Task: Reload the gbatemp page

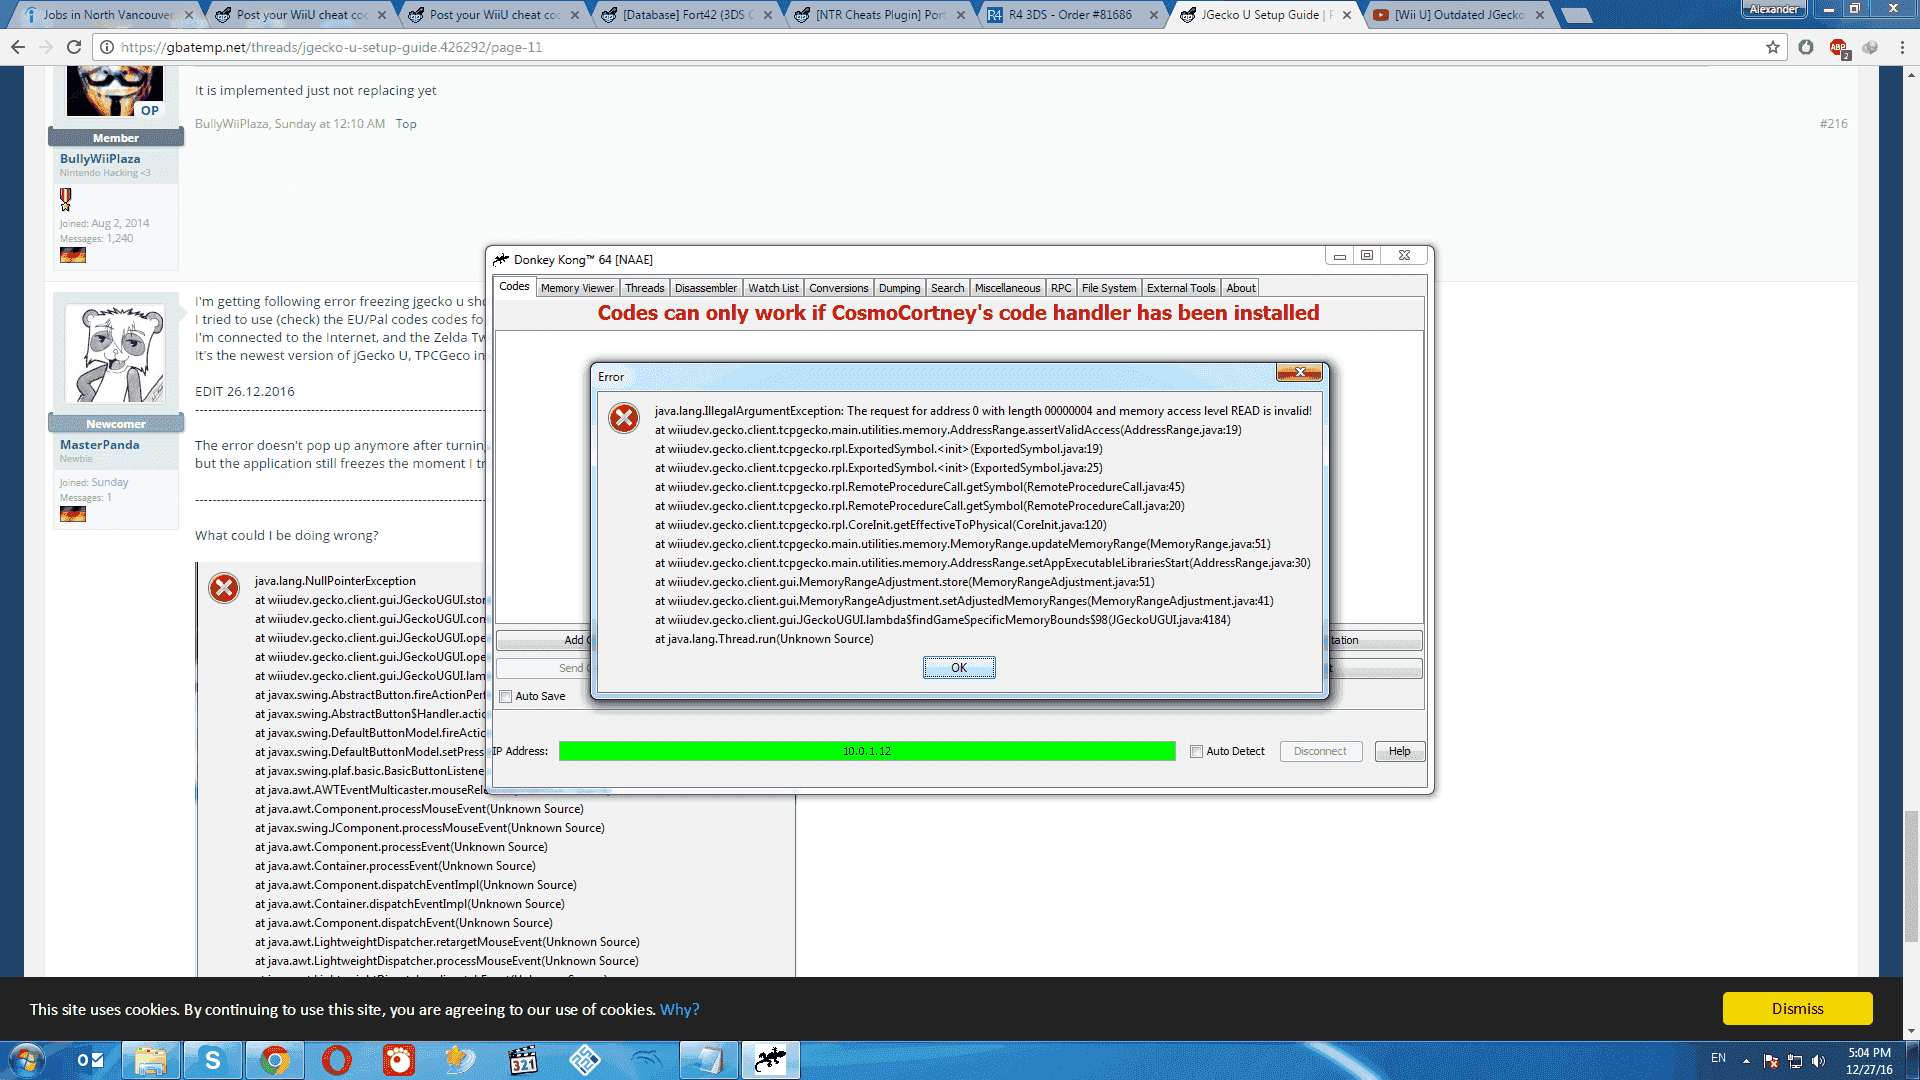Action: tap(73, 47)
